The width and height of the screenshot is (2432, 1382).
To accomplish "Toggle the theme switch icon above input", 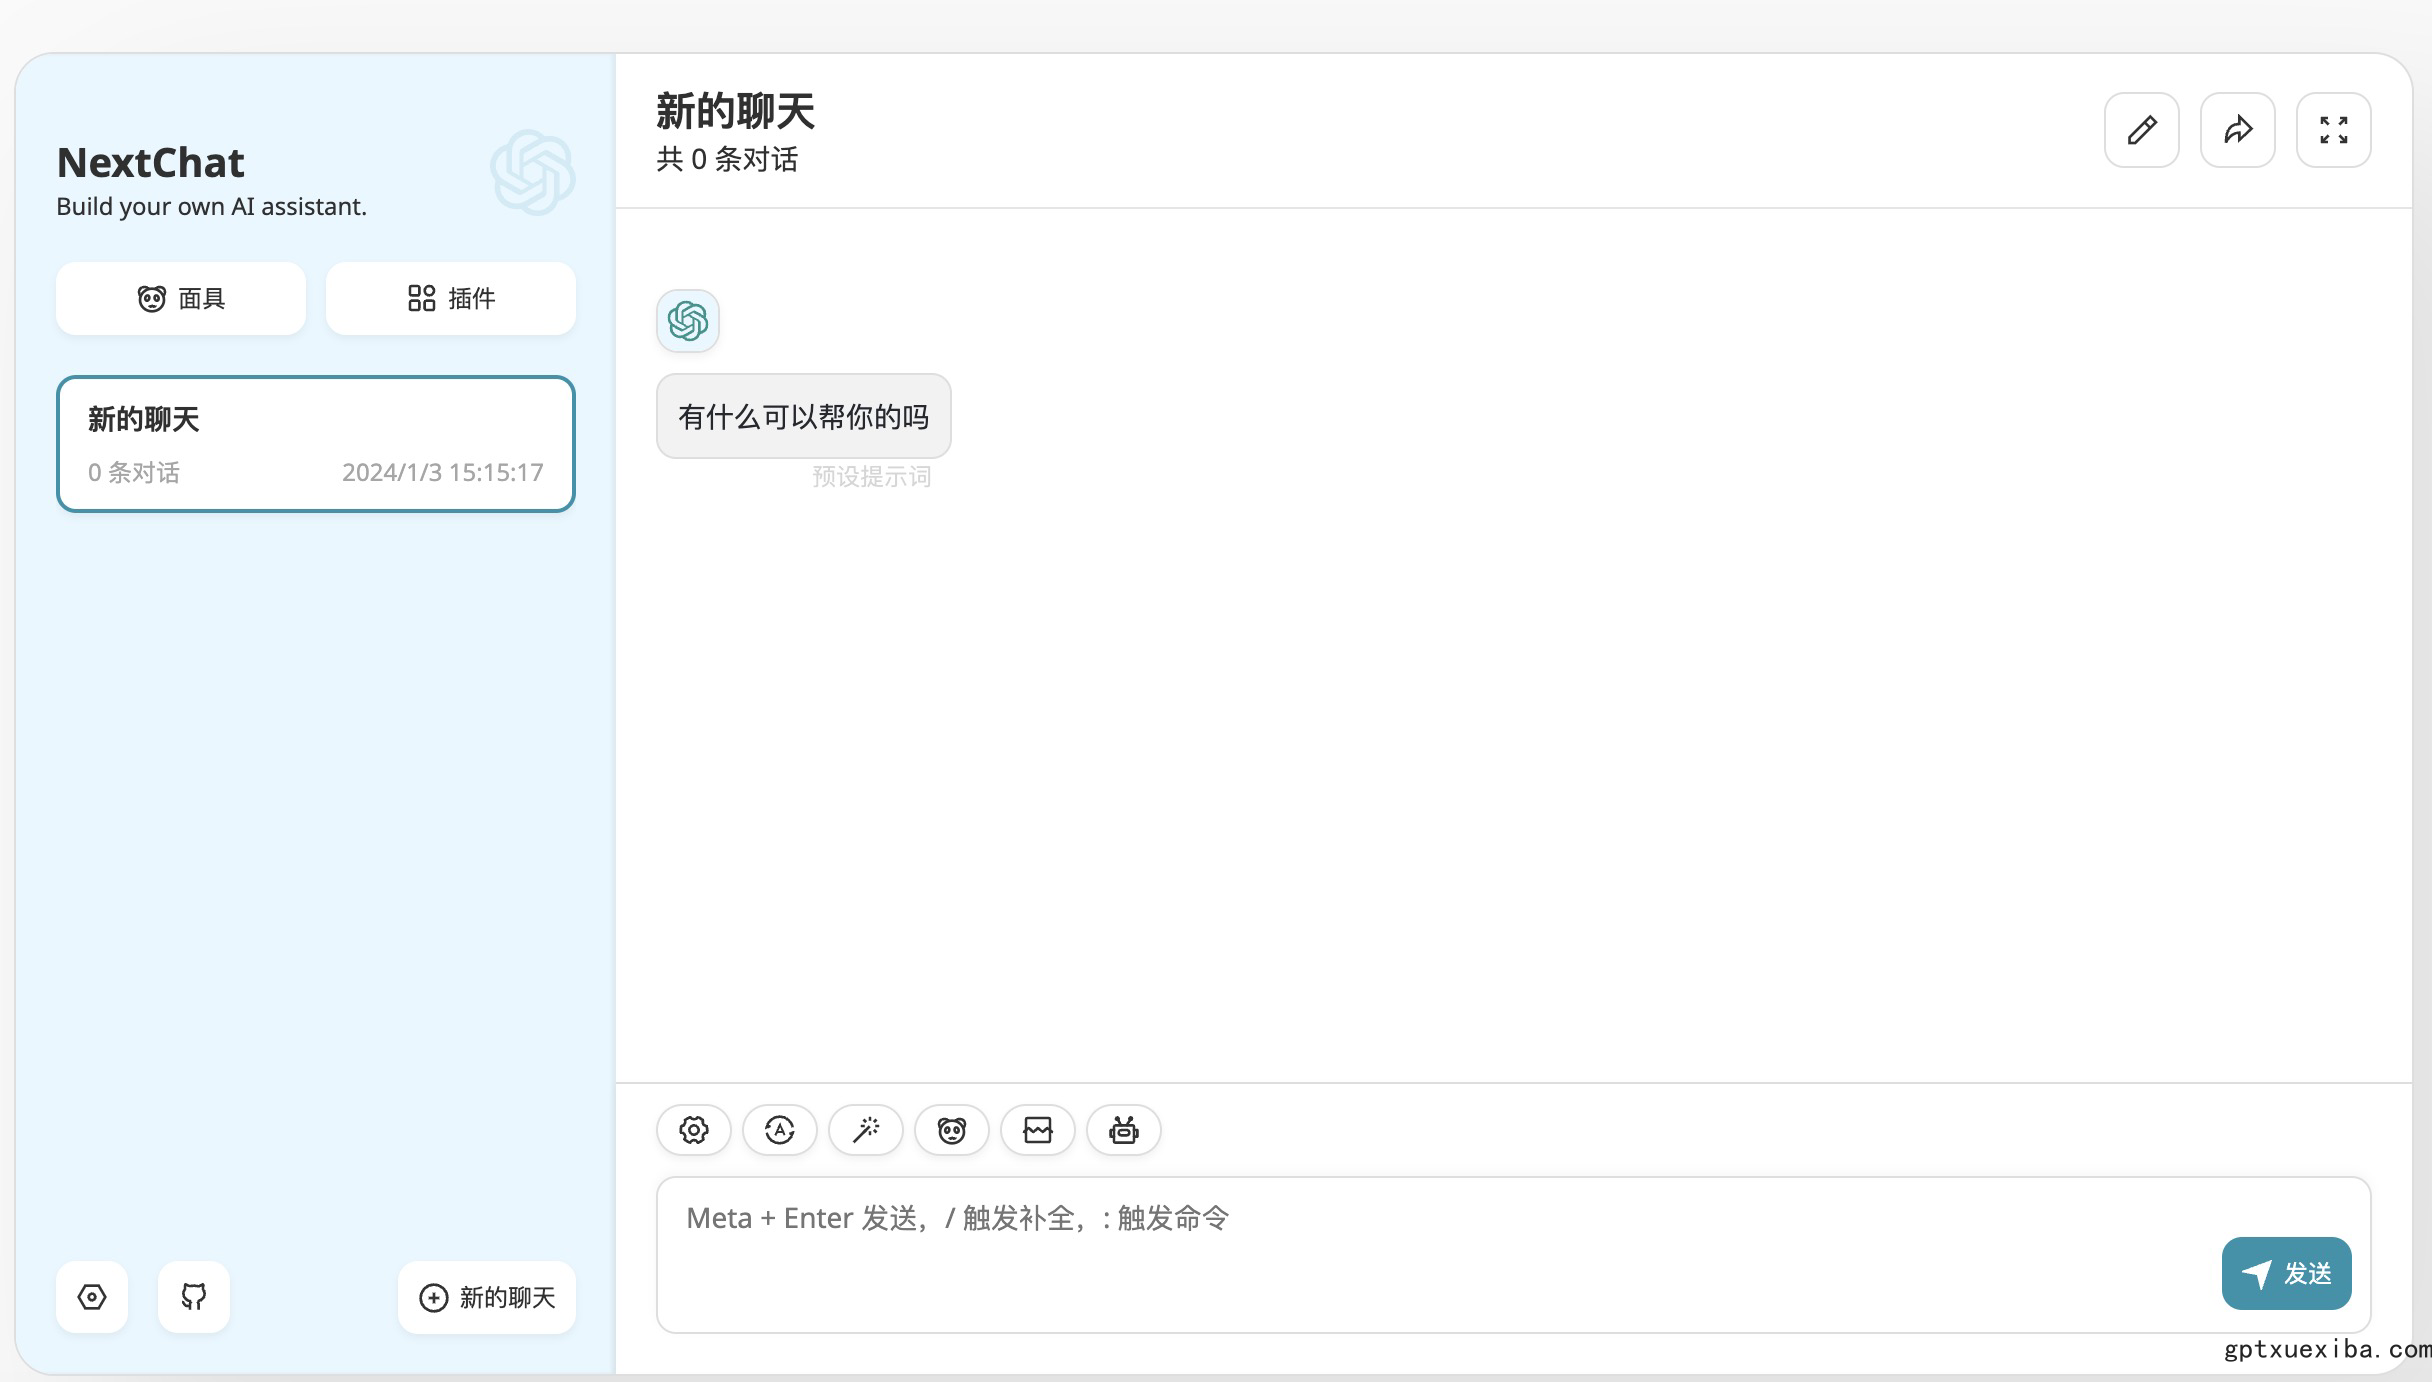I will click(779, 1130).
